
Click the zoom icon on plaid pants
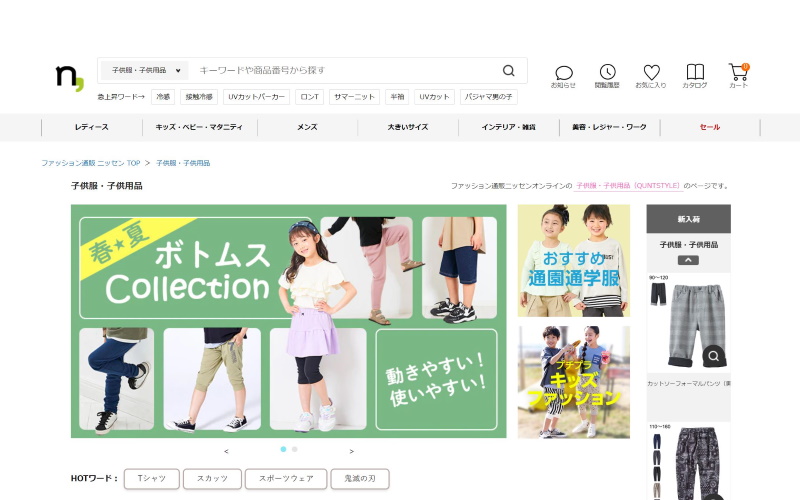click(x=713, y=356)
